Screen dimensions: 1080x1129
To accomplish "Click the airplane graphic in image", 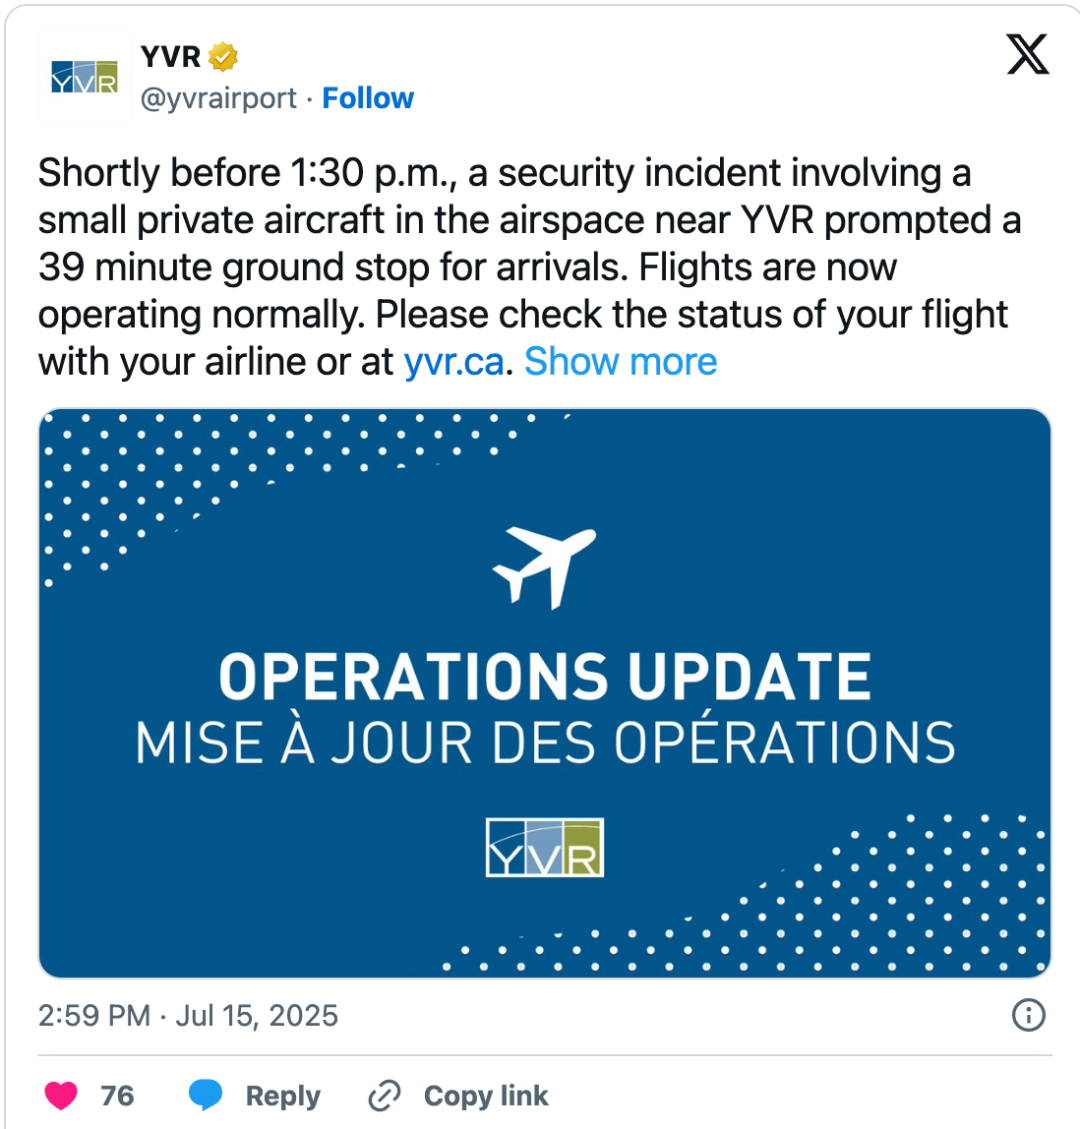I will 544,567.
